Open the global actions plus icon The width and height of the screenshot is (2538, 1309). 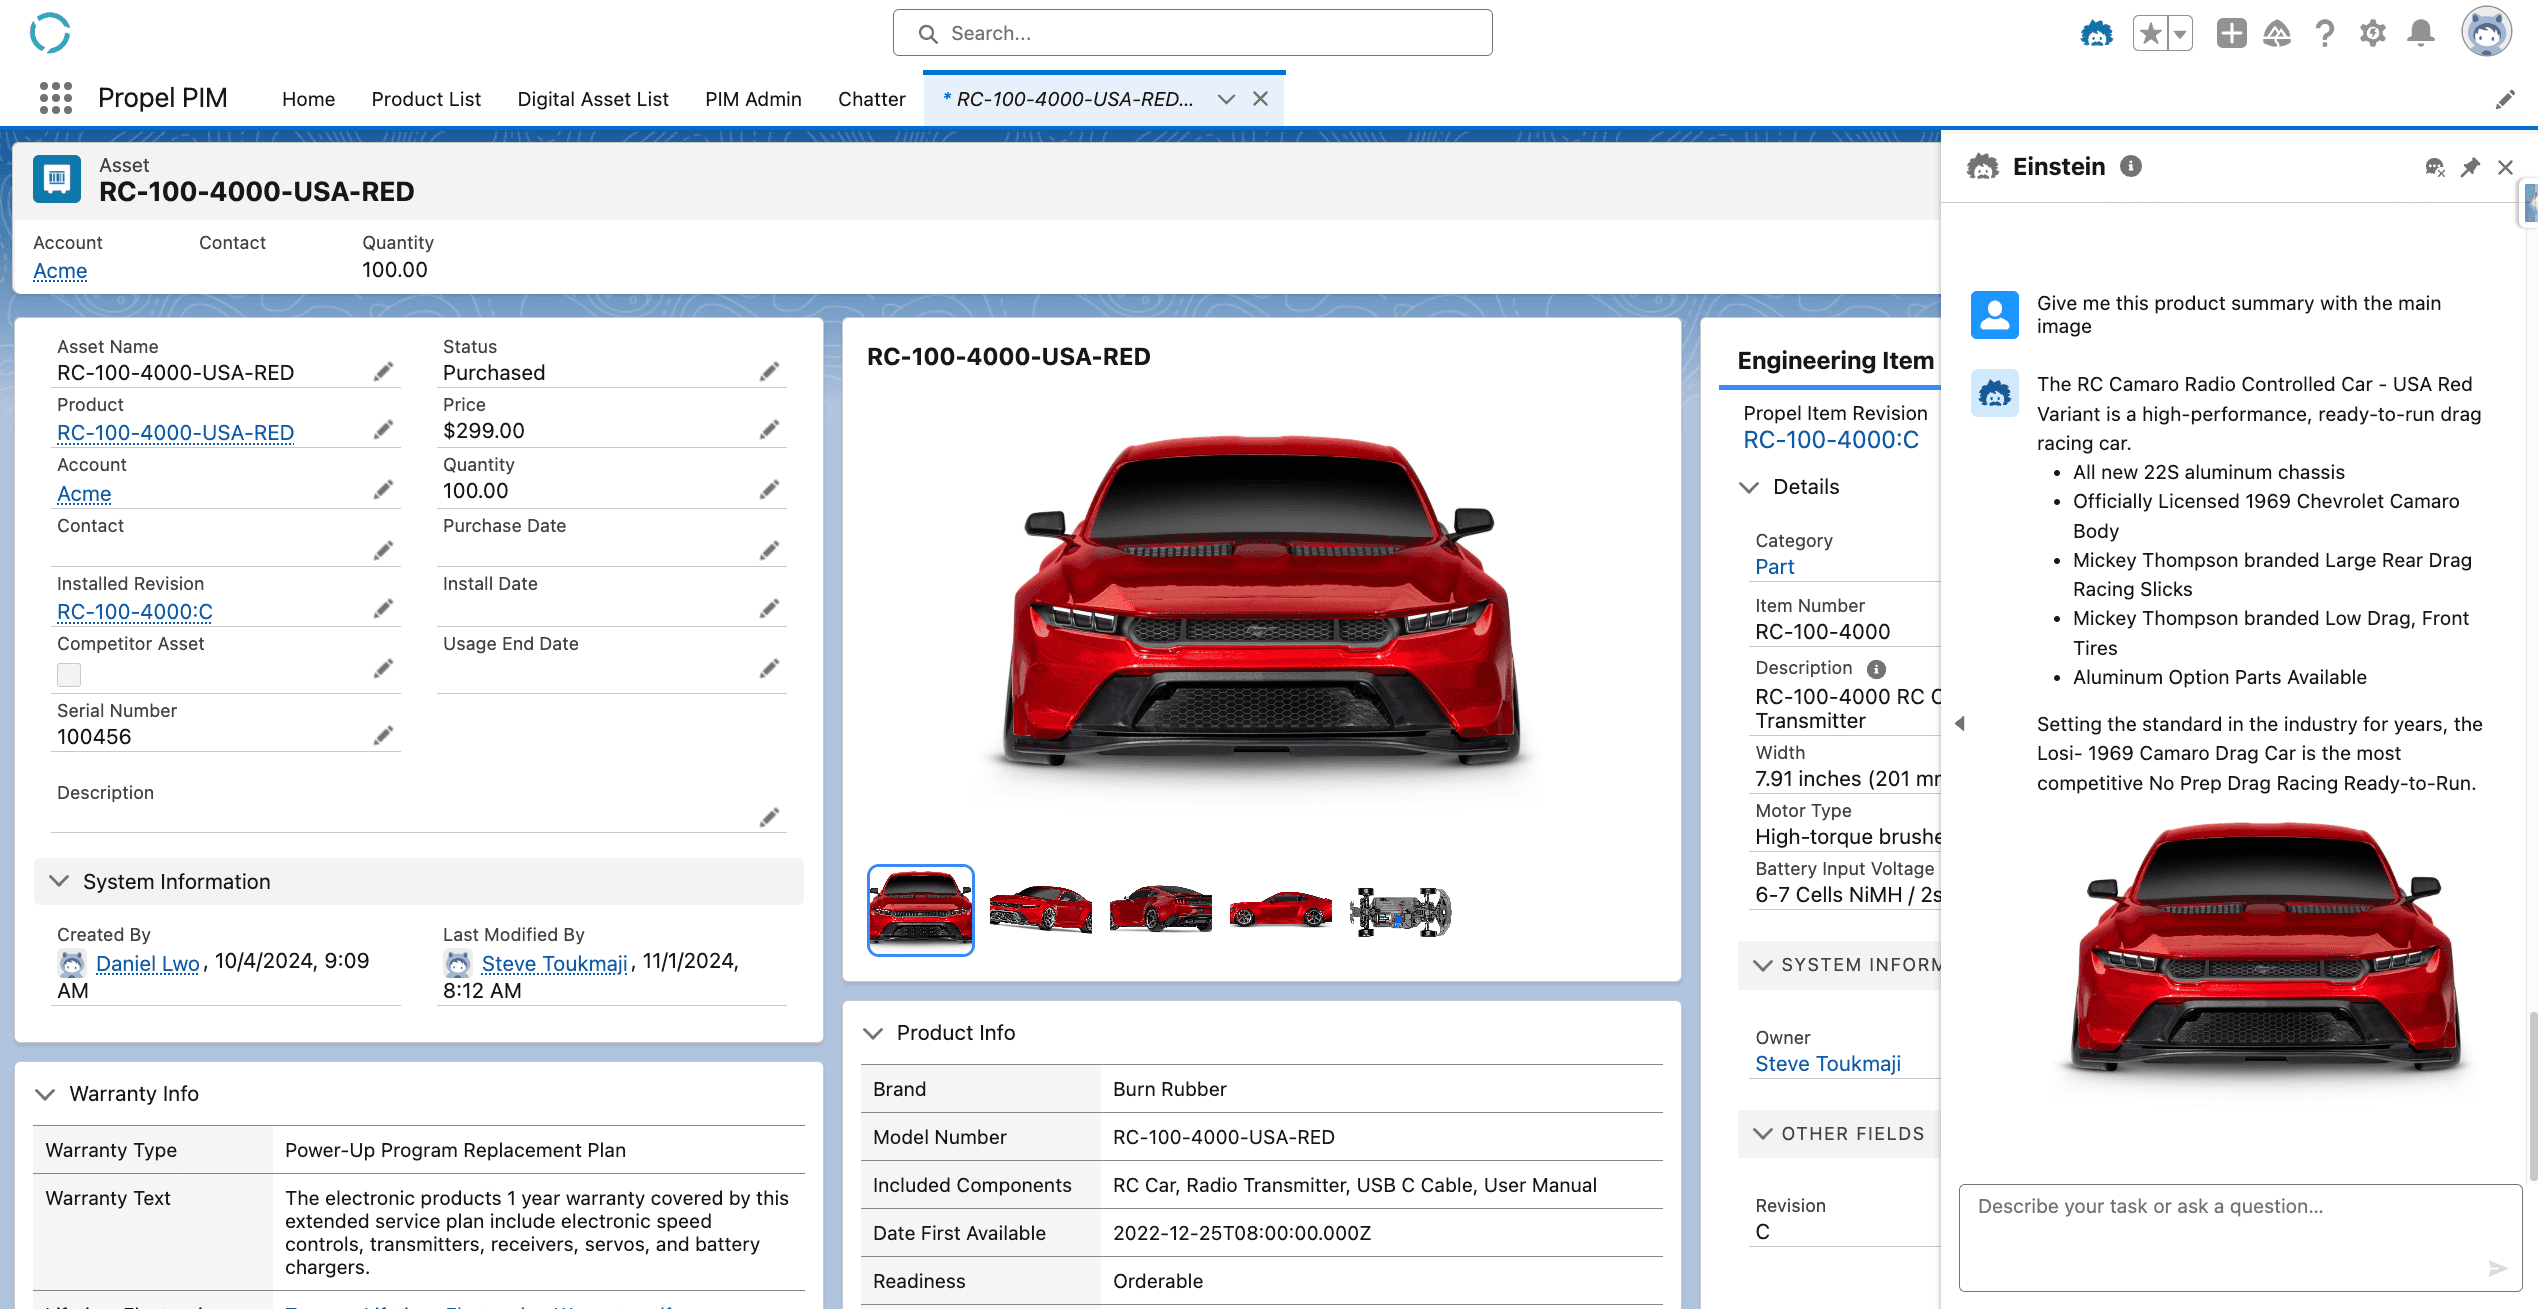[2231, 34]
